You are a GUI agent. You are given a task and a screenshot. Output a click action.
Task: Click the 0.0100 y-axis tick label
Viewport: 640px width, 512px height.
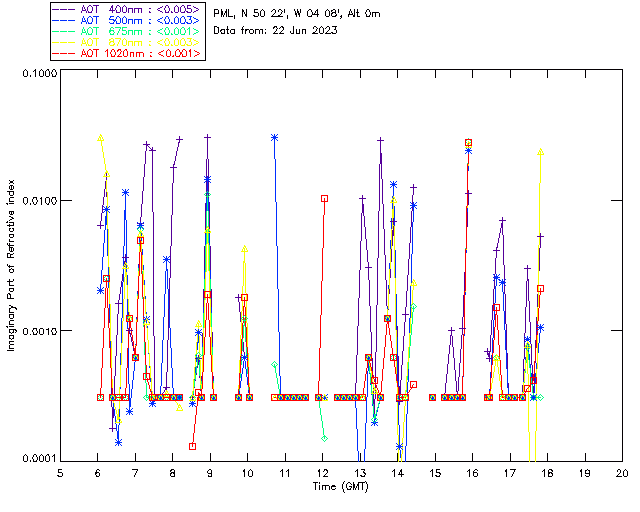39,201
